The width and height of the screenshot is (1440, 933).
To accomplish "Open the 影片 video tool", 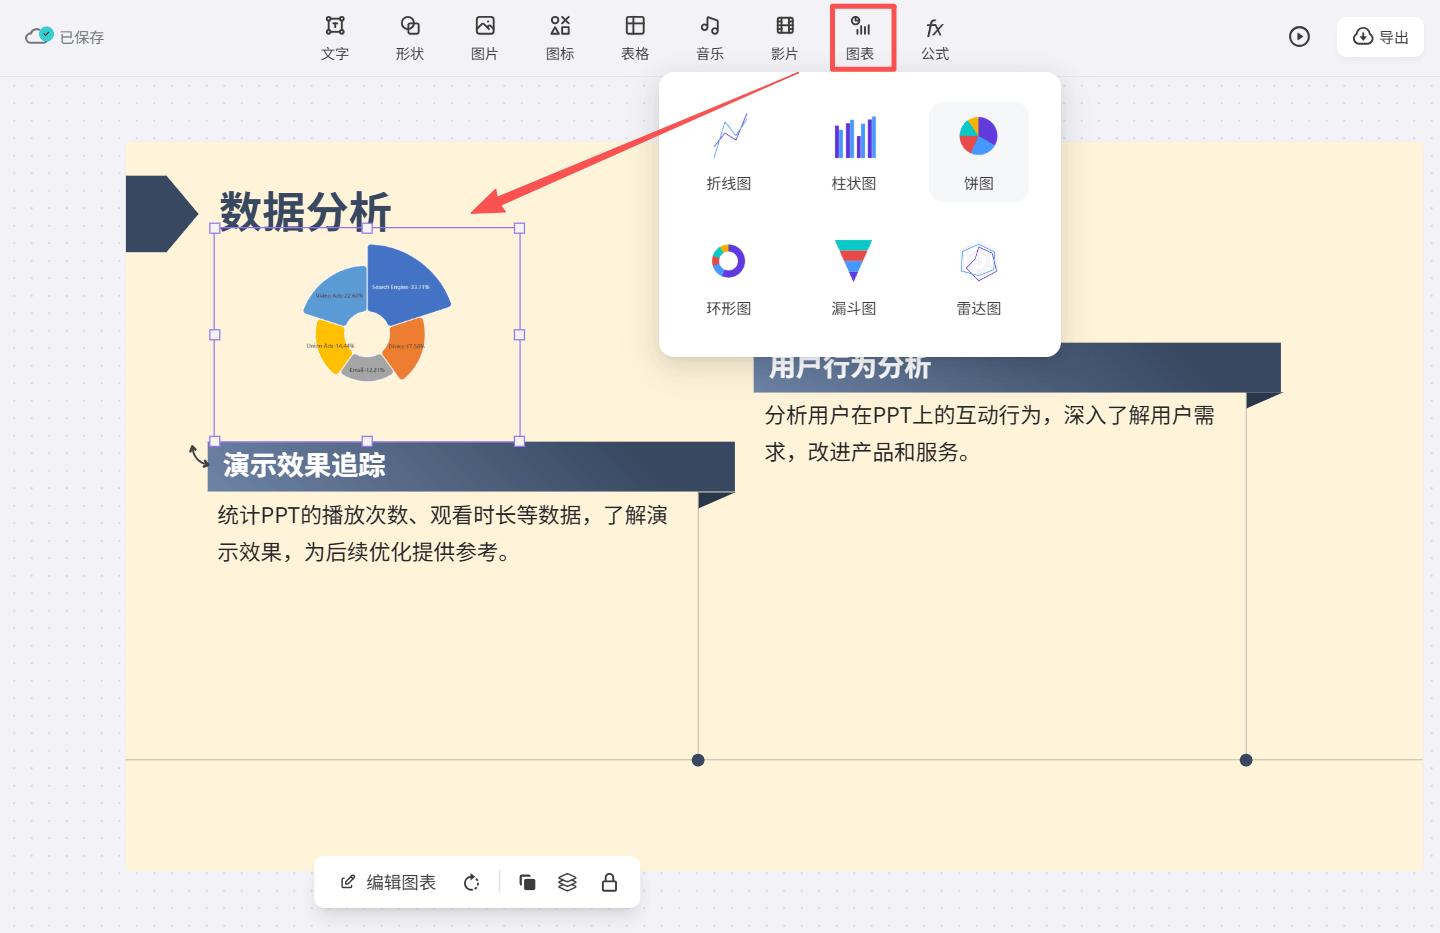I will (785, 37).
